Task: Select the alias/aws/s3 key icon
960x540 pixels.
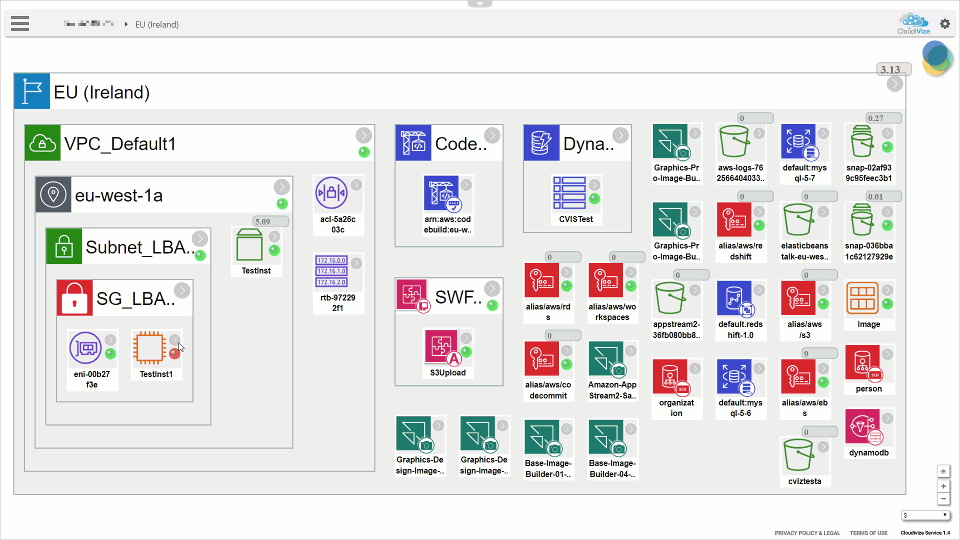Action: click(798, 298)
